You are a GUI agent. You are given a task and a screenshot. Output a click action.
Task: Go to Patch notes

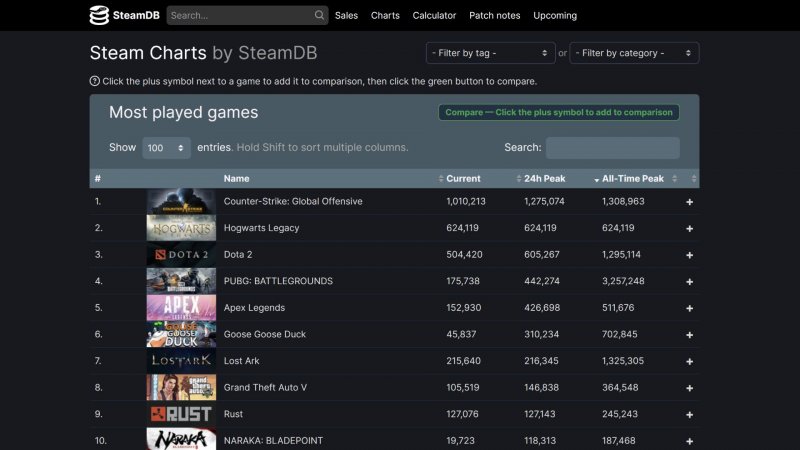[x=495, y=15]
